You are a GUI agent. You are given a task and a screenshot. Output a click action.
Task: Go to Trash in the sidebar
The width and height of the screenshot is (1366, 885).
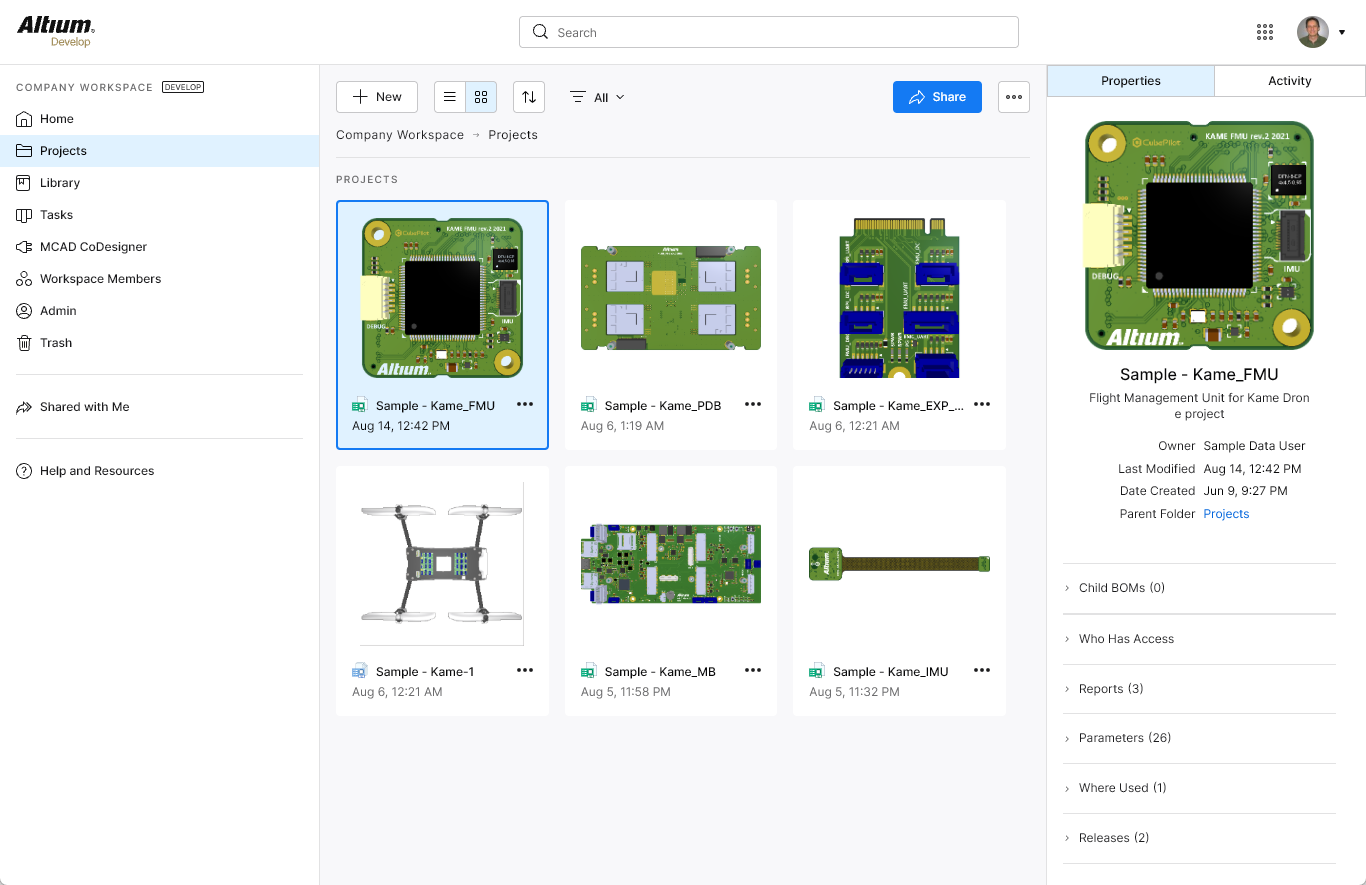click(56, 343)
